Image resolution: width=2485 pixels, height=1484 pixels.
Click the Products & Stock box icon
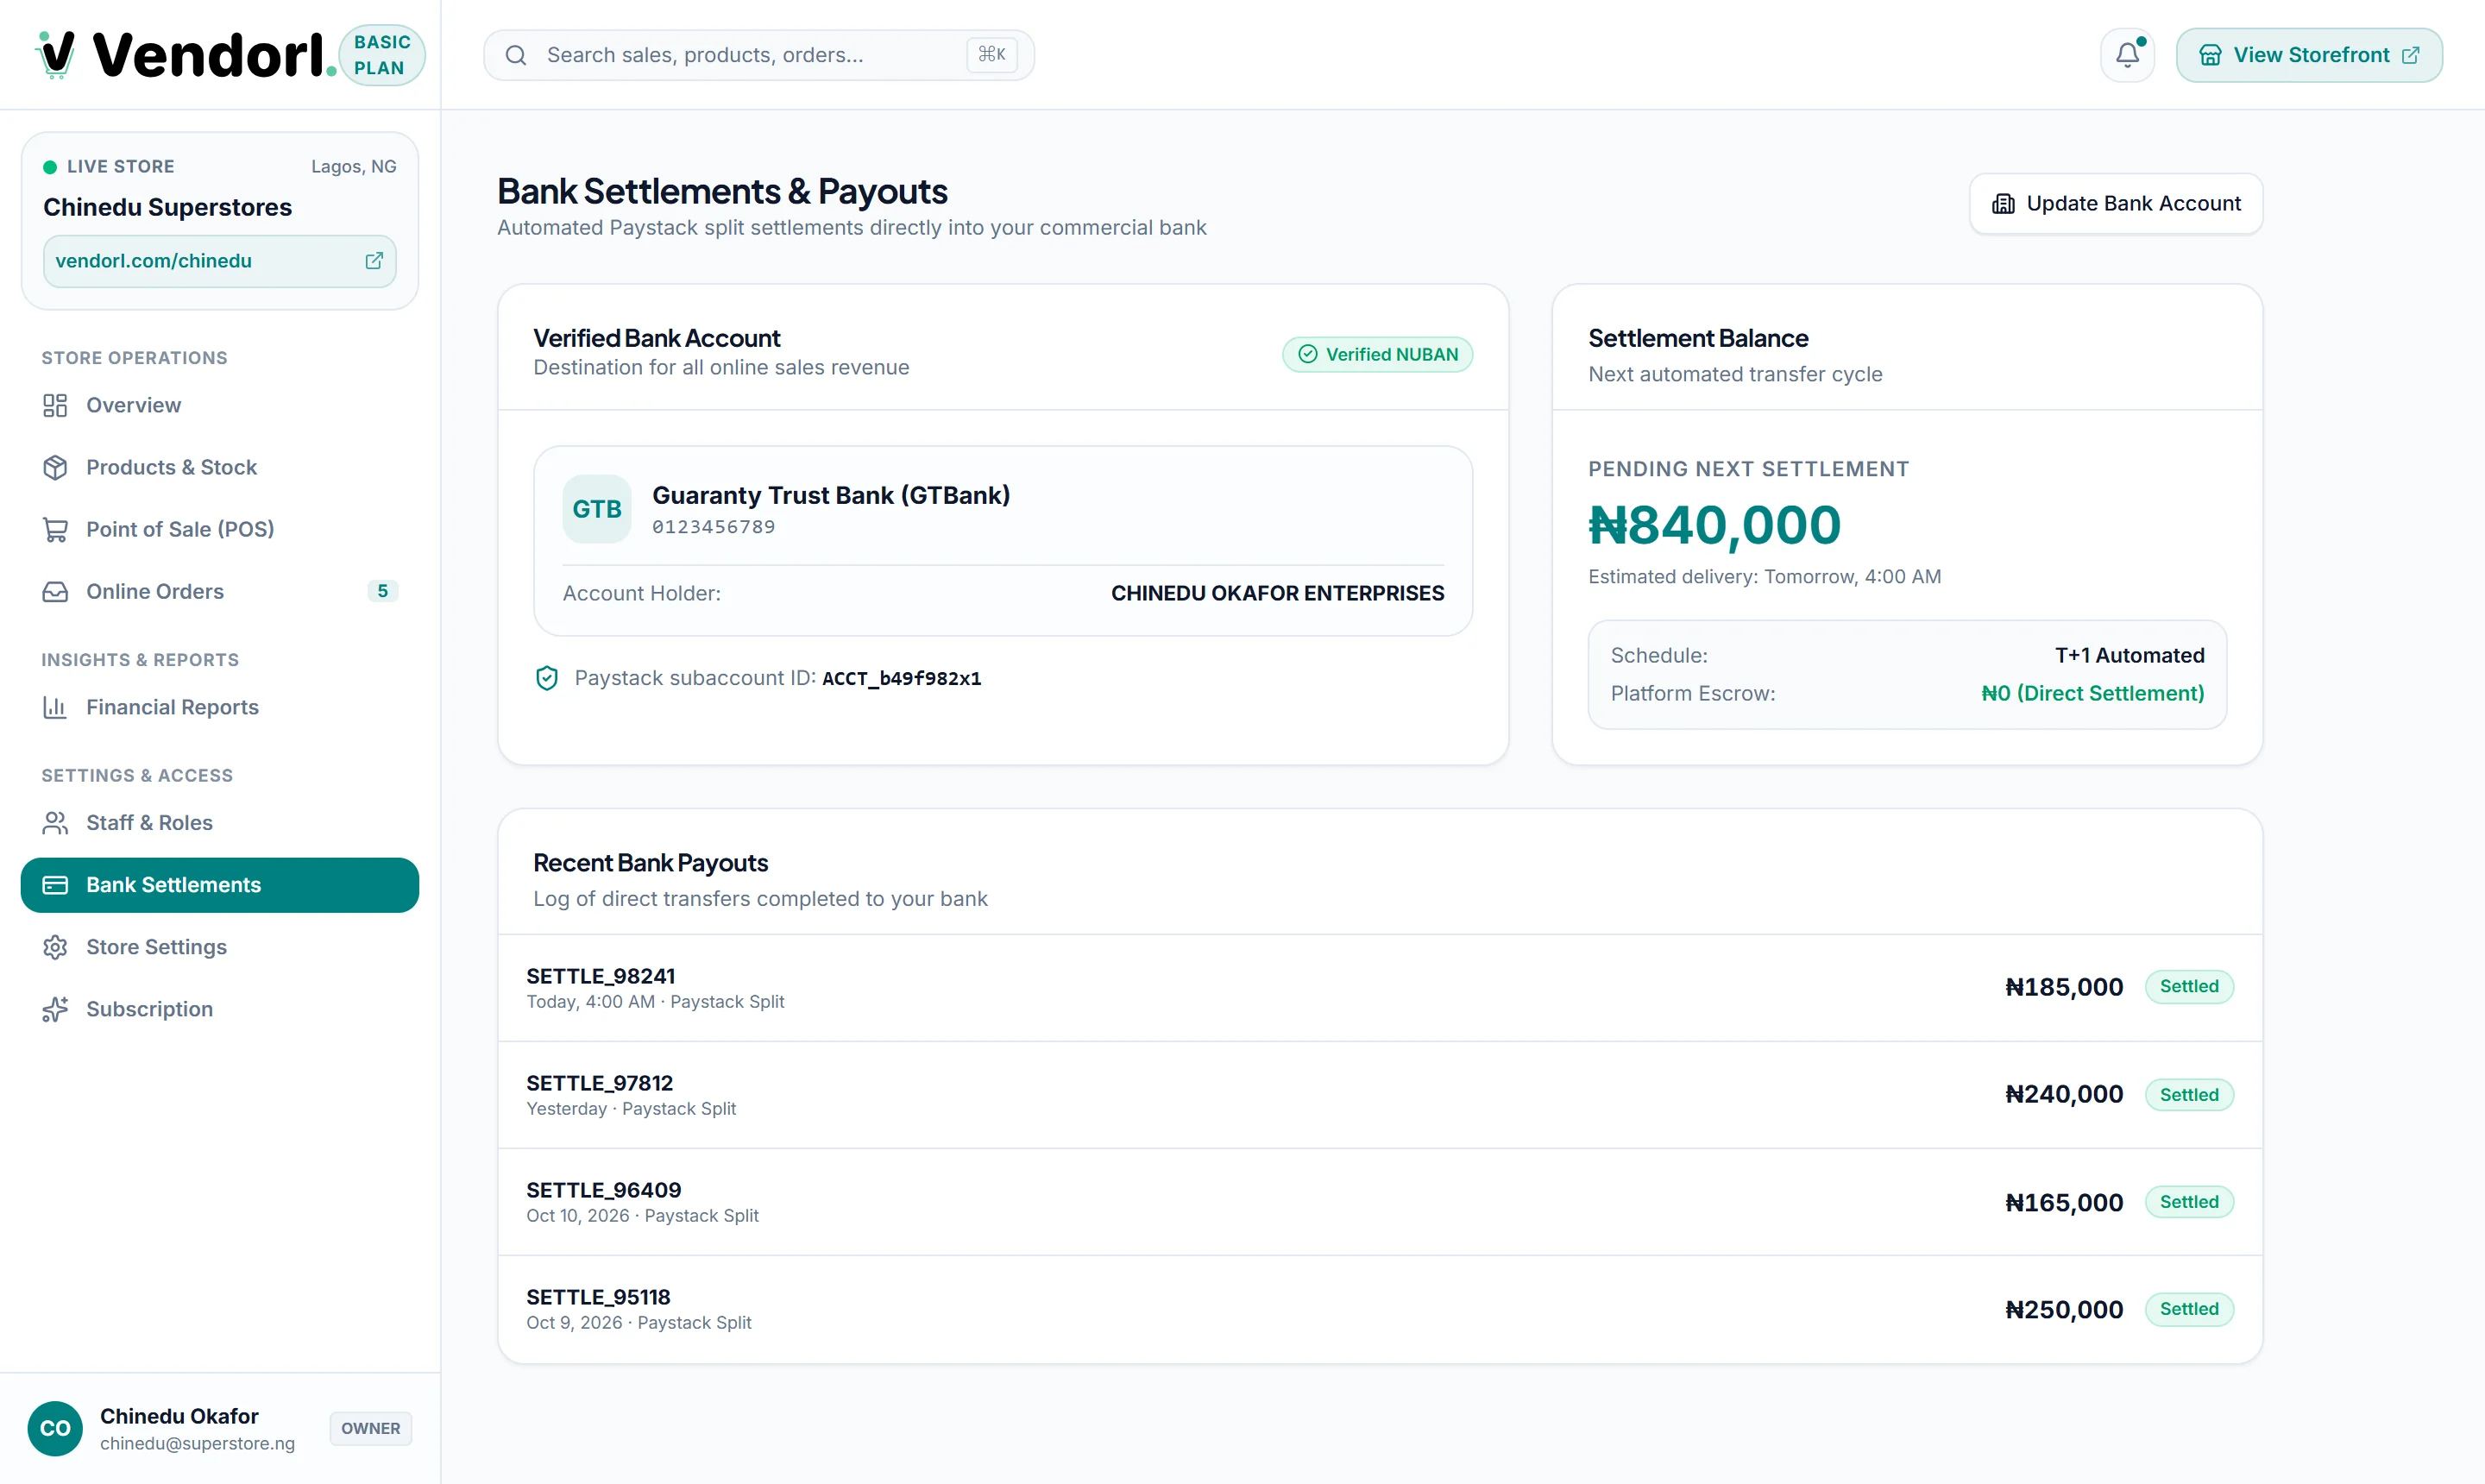click(55, 467)
